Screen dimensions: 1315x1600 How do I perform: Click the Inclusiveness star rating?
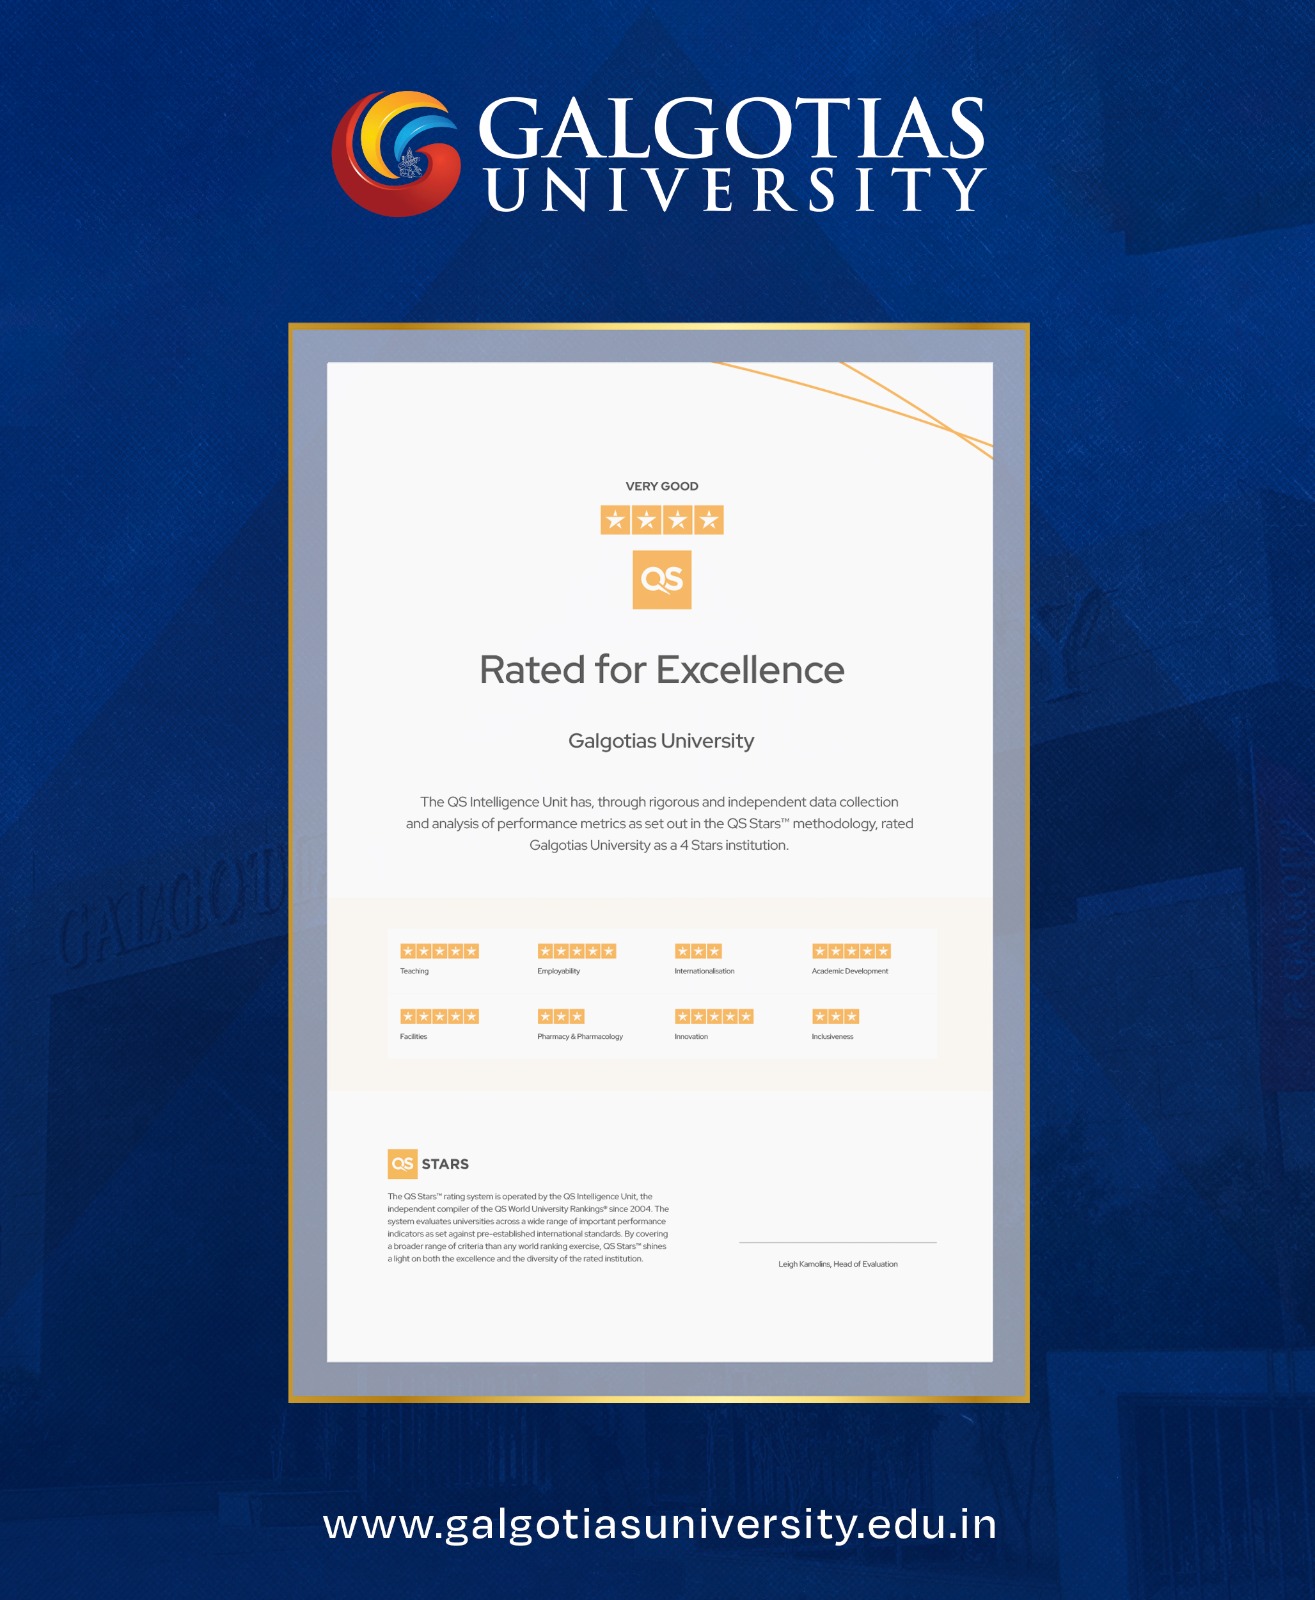836,1016
